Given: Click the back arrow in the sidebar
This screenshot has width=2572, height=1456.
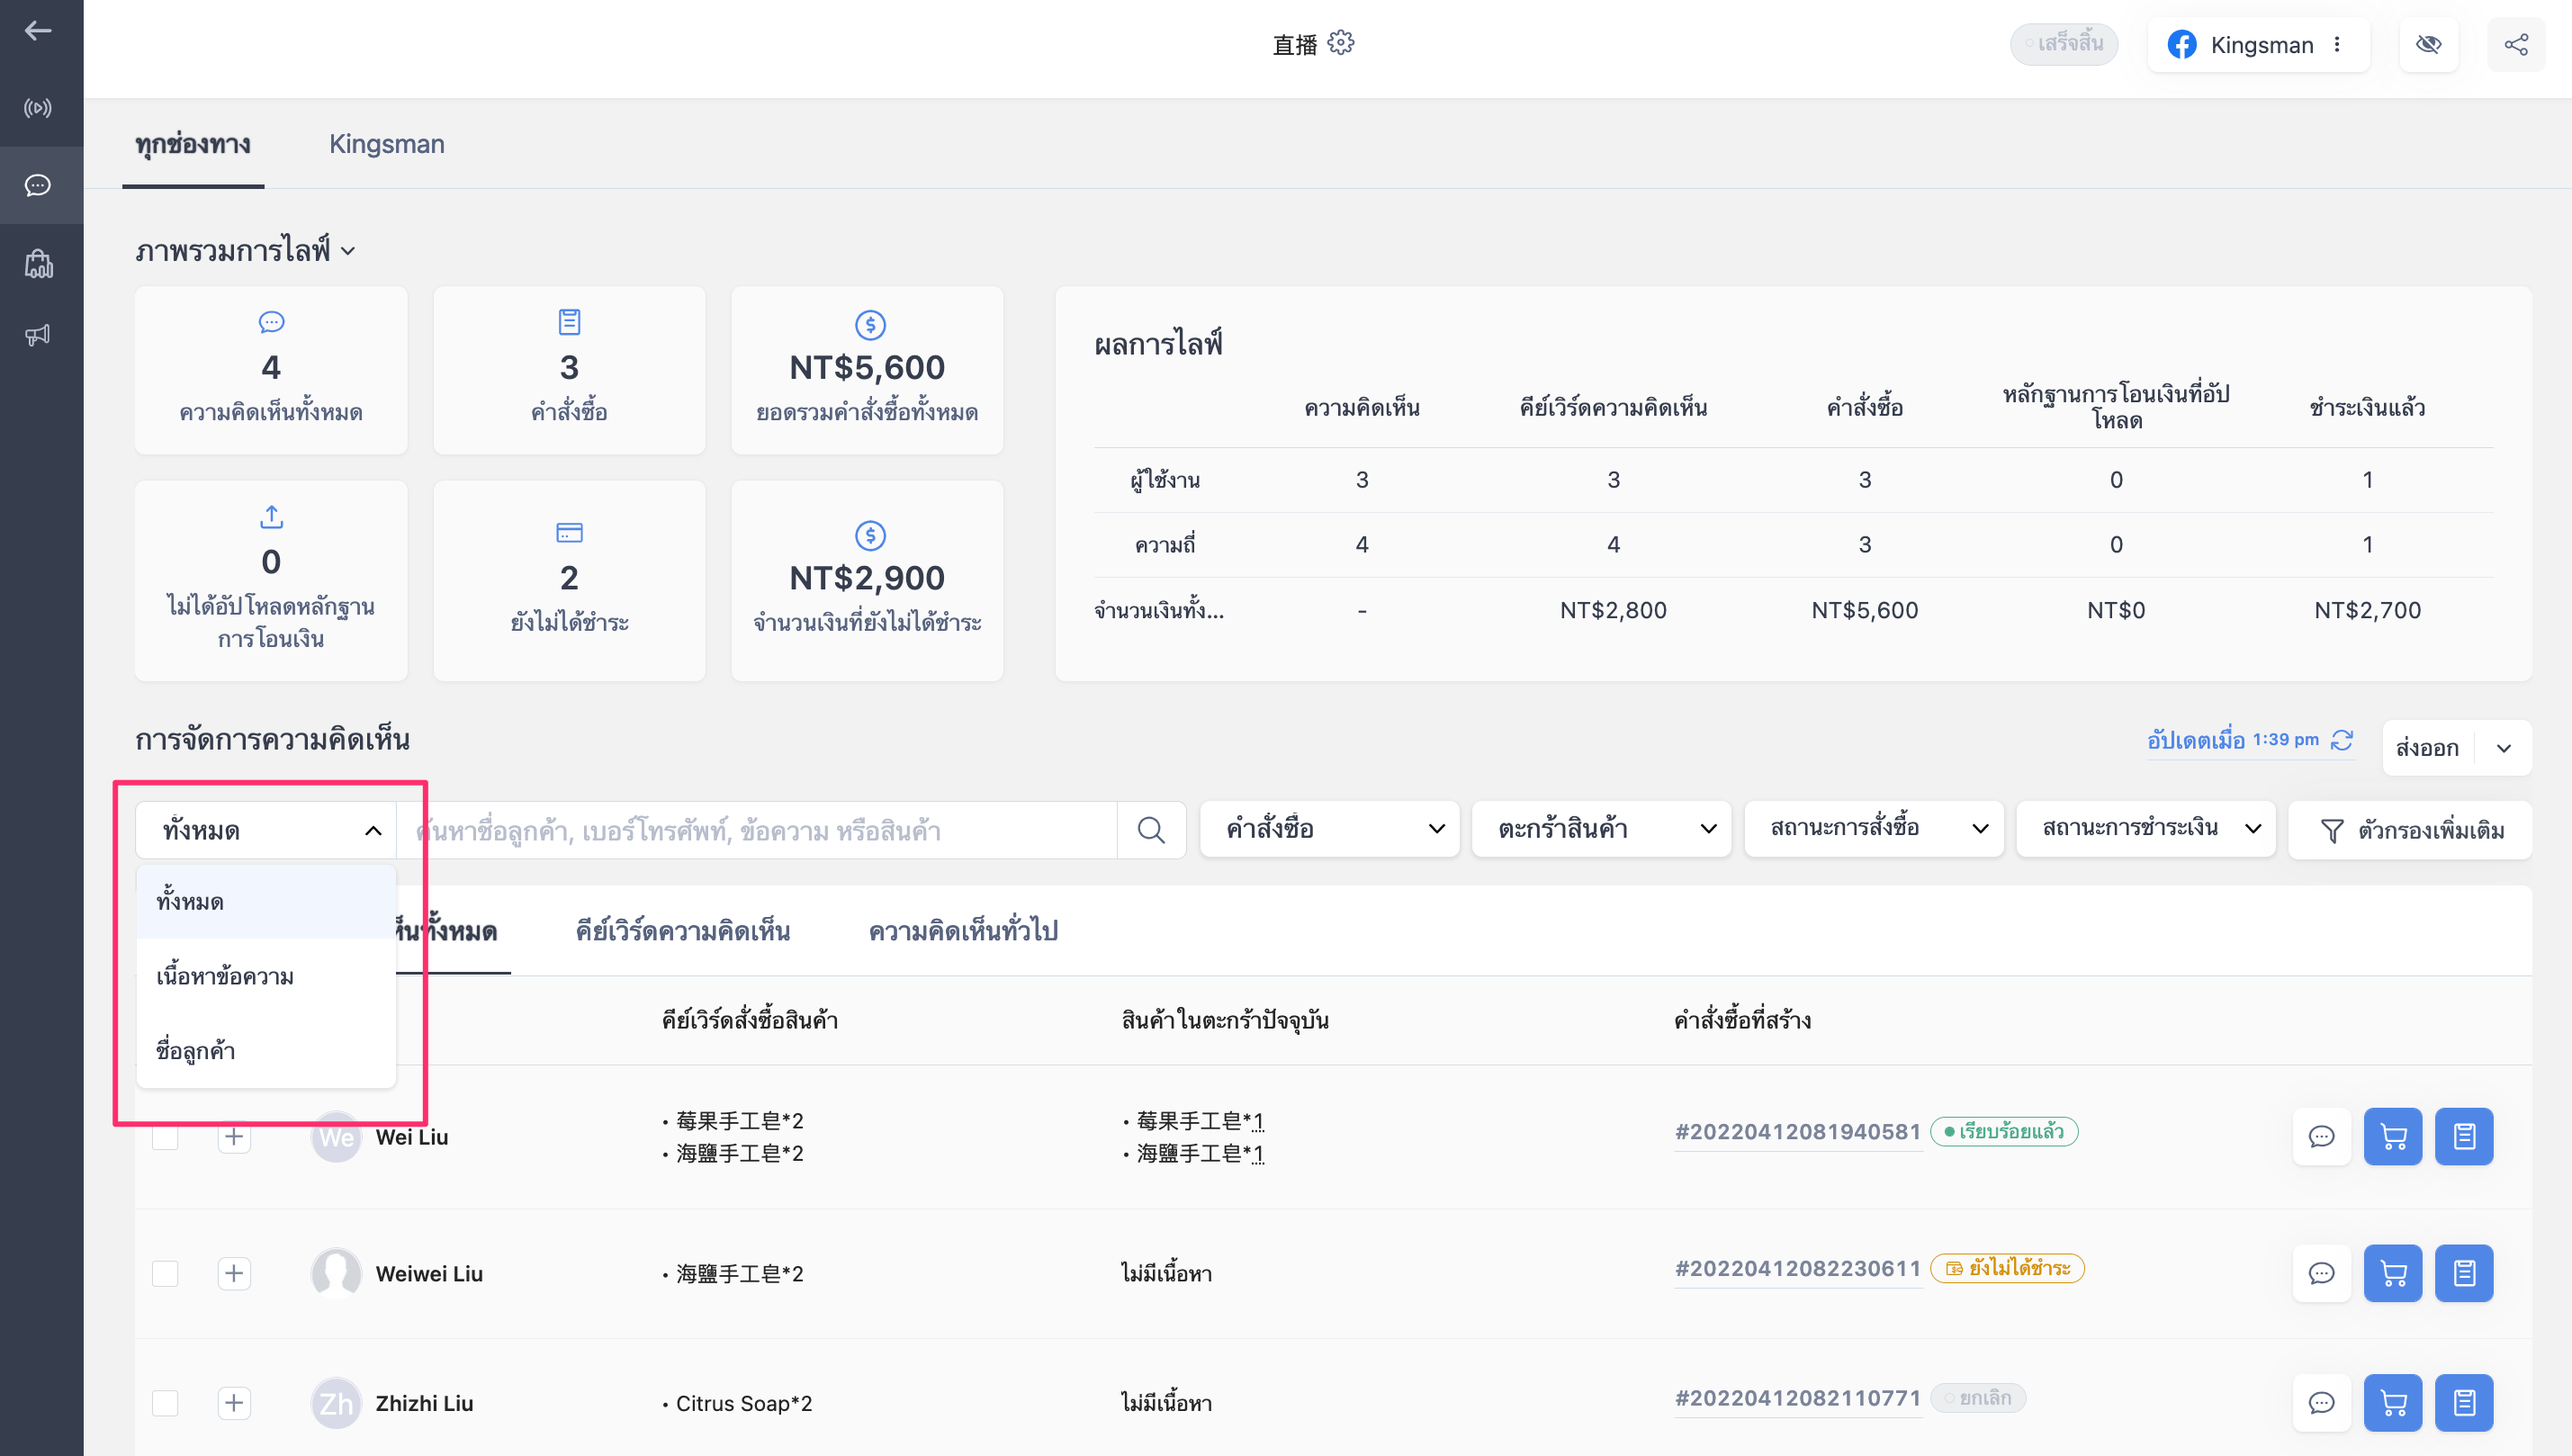Looking at the screenshot, I should 38,30.
